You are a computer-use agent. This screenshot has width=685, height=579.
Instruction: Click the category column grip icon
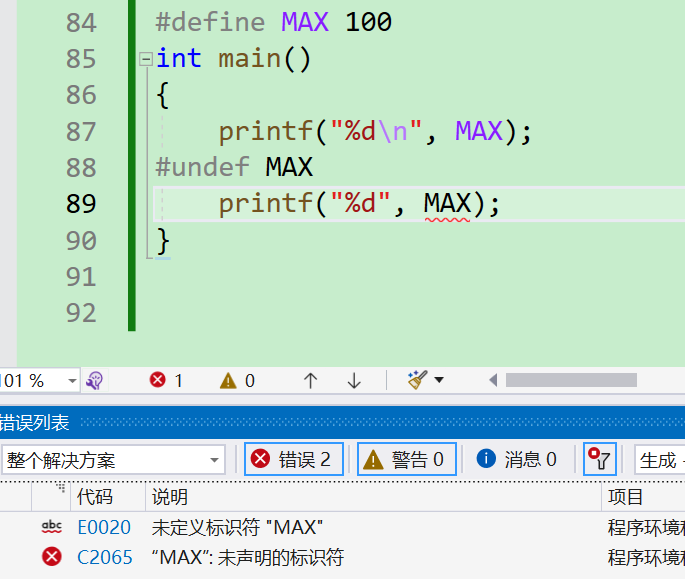point(60,488)
